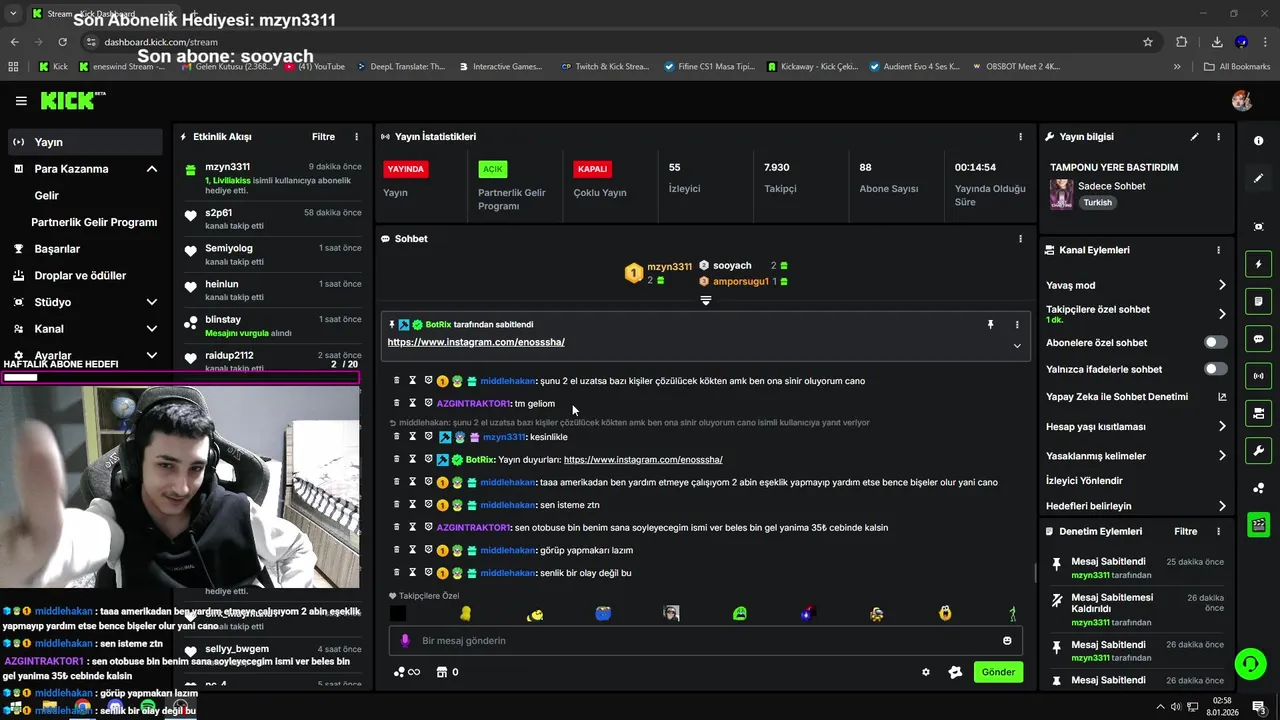Open Partnerlik Gelir Programı page
The width and height of the screenshot is (1280, 720).
coord(94,222)
